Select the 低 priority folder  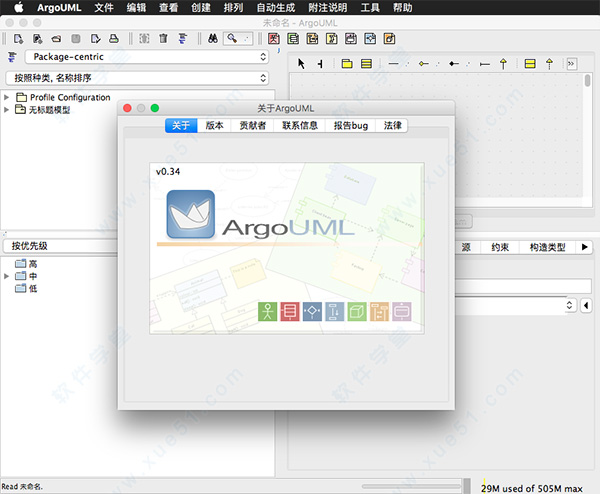tap(26, 289)
